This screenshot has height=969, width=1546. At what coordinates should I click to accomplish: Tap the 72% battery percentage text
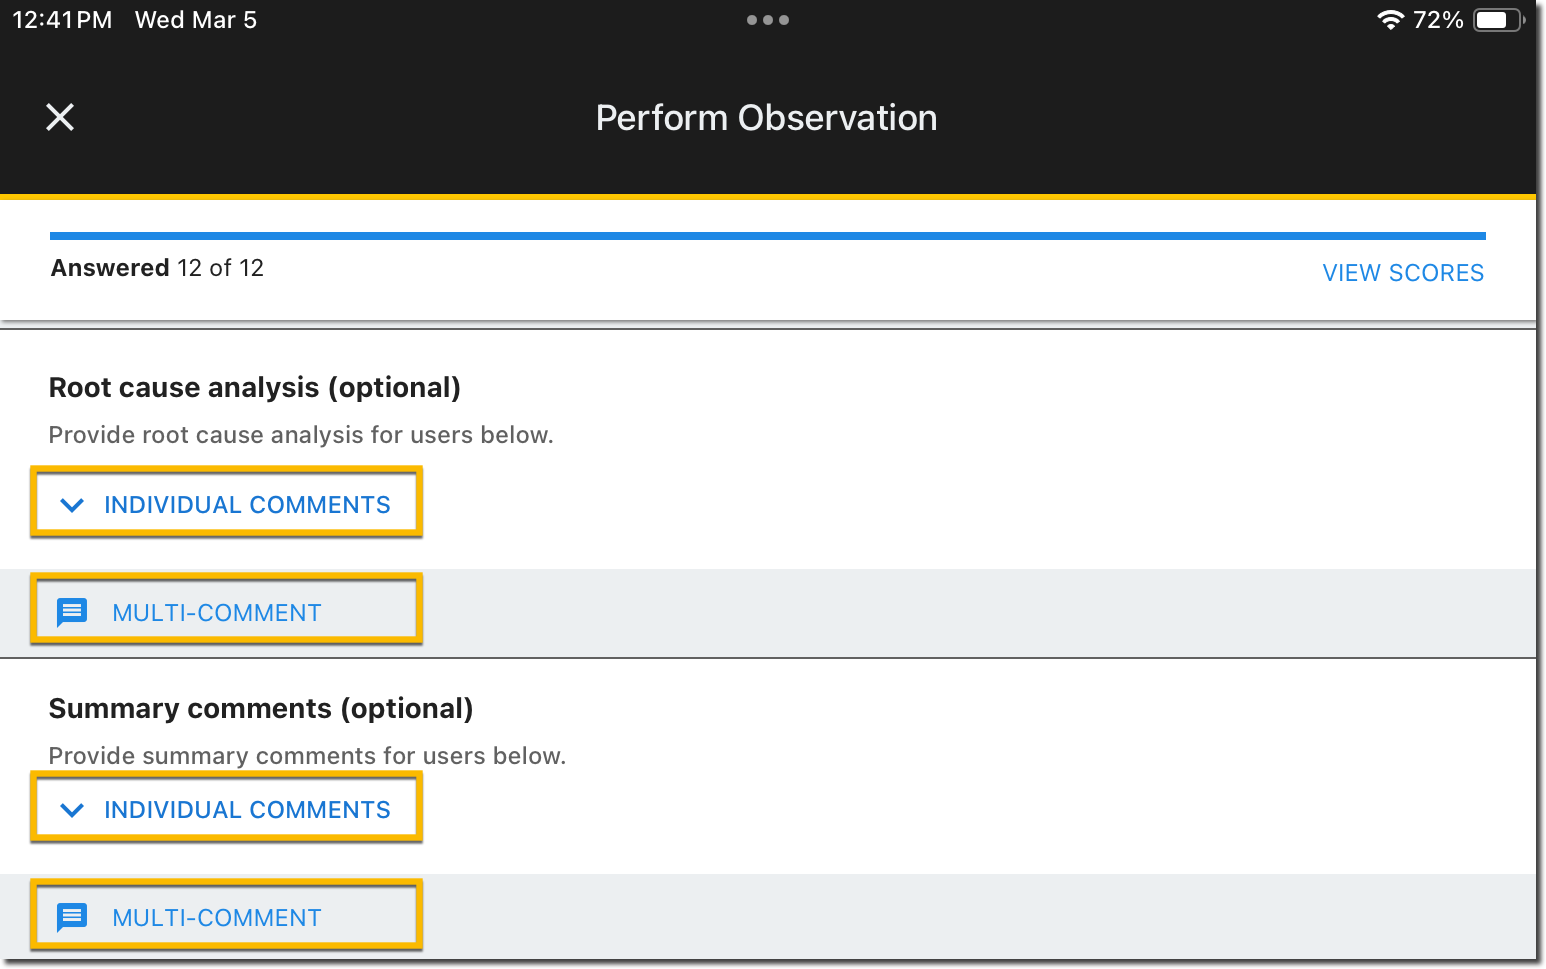pos(1437,20)
